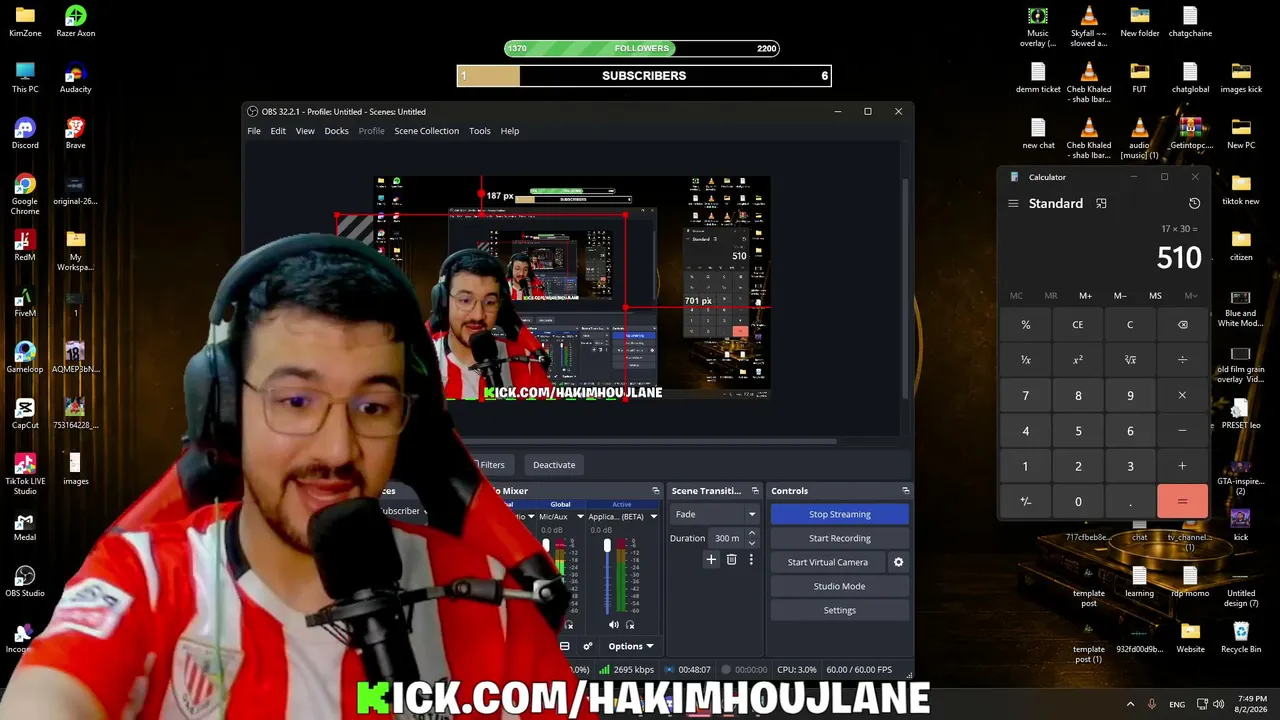Open the Scene Collection menu

pyautogui.click(x=426, y=131)
